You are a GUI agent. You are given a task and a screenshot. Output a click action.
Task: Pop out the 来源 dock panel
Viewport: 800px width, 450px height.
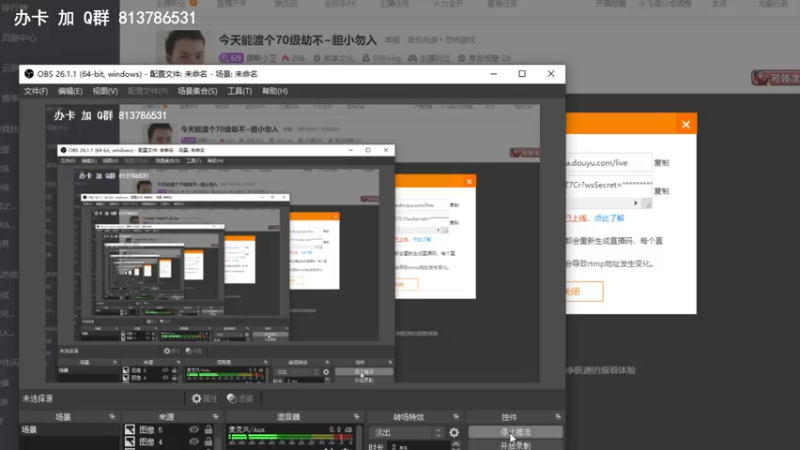(x=215, y=417)
